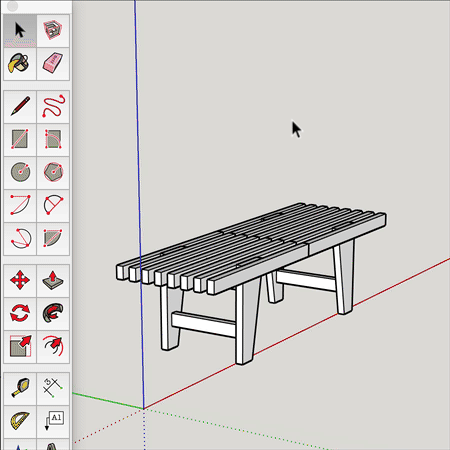Choose the Make Component tool

pos(53,30)
